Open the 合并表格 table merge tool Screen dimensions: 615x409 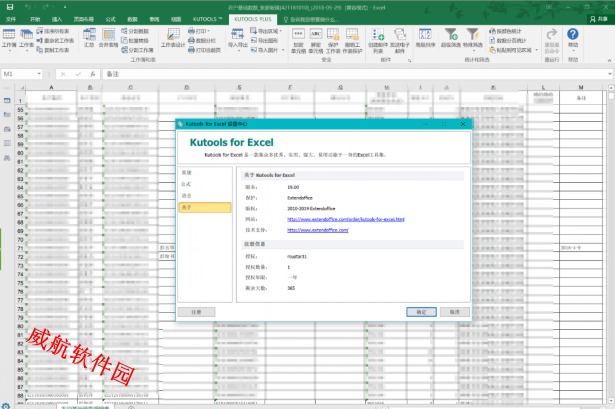[108, 38]
